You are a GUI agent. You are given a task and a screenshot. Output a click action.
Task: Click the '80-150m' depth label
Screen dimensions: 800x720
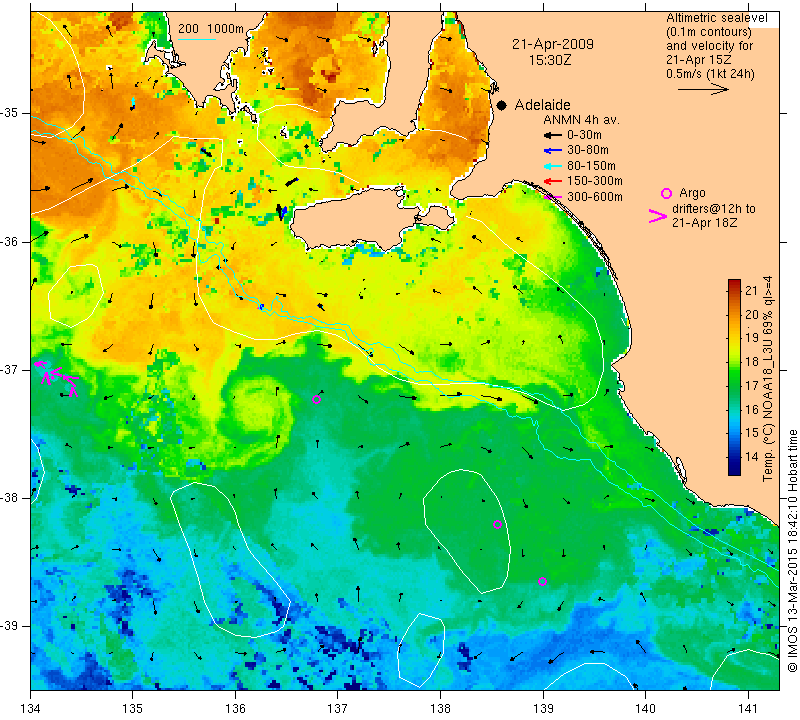pyautogui.click(x=591, y=166)
